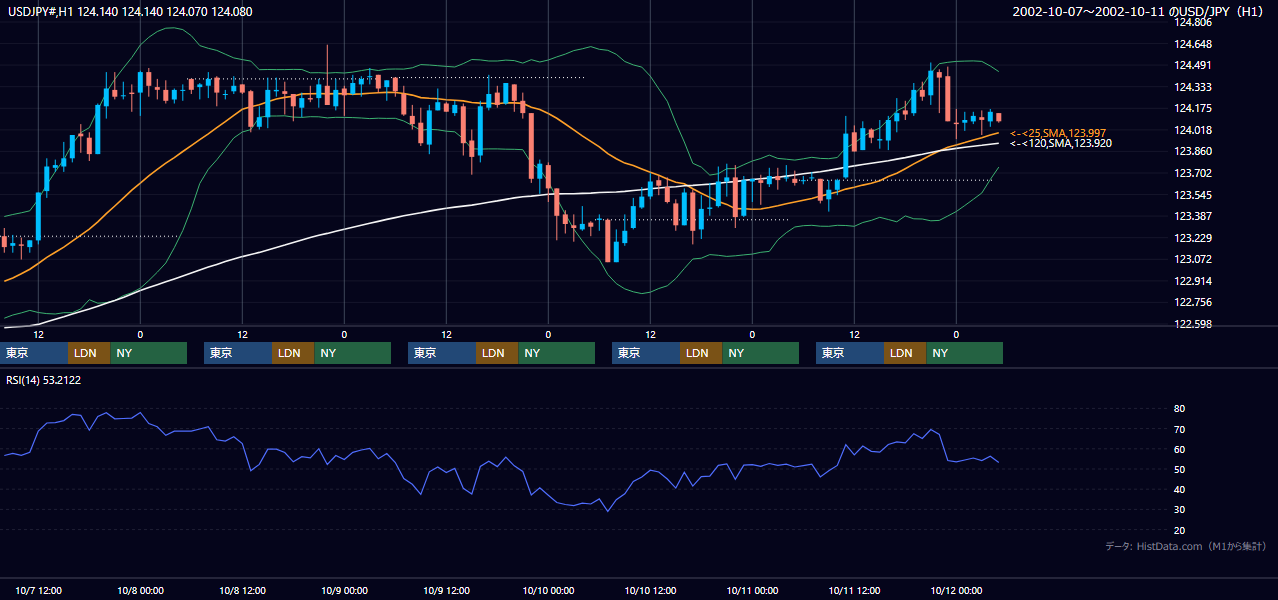
Task: Click the 120 SMA 123.920 white label
Action: pos(1061,144)
